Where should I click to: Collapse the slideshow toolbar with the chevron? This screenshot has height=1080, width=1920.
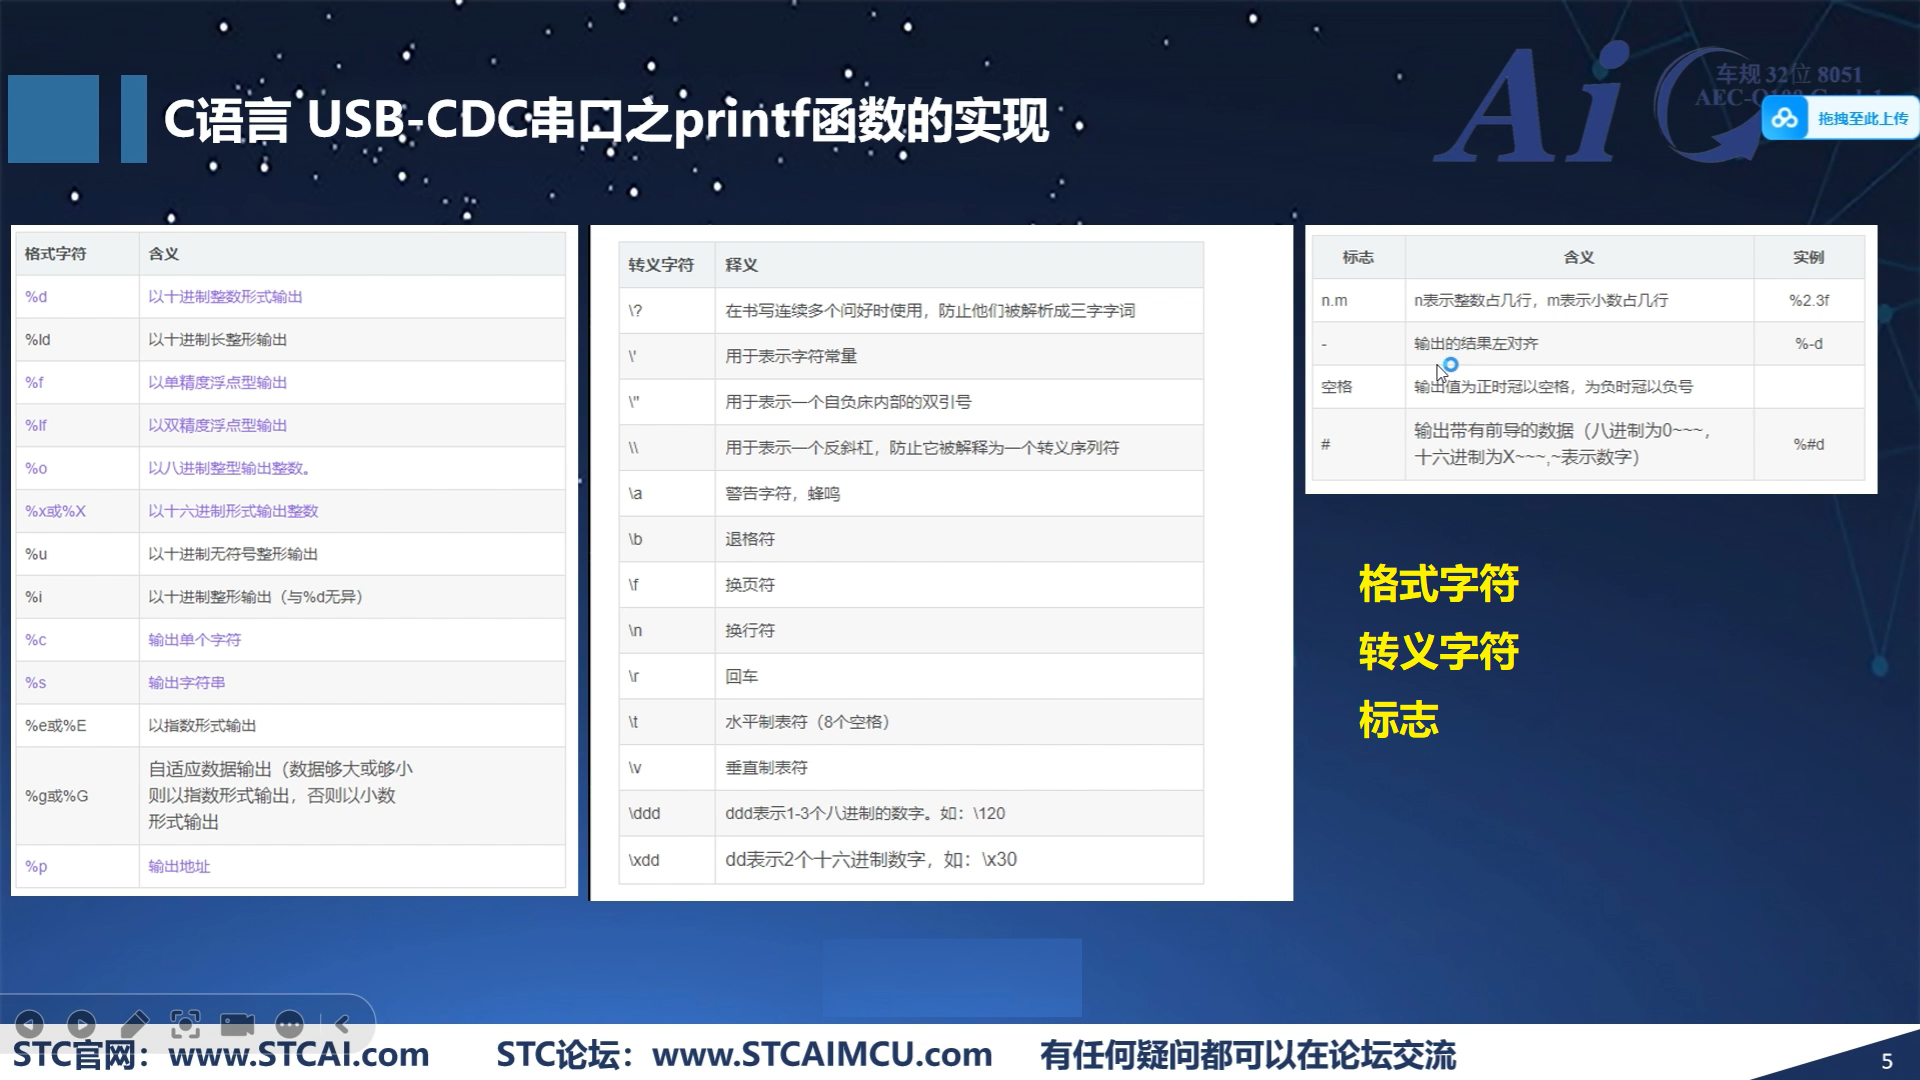point(342,1024)
